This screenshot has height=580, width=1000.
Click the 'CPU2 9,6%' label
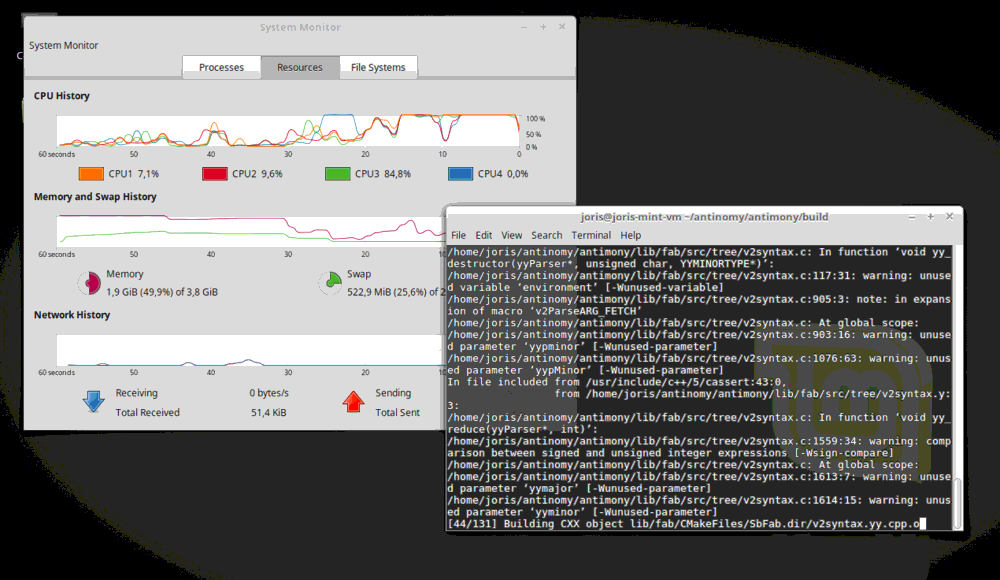257,174
